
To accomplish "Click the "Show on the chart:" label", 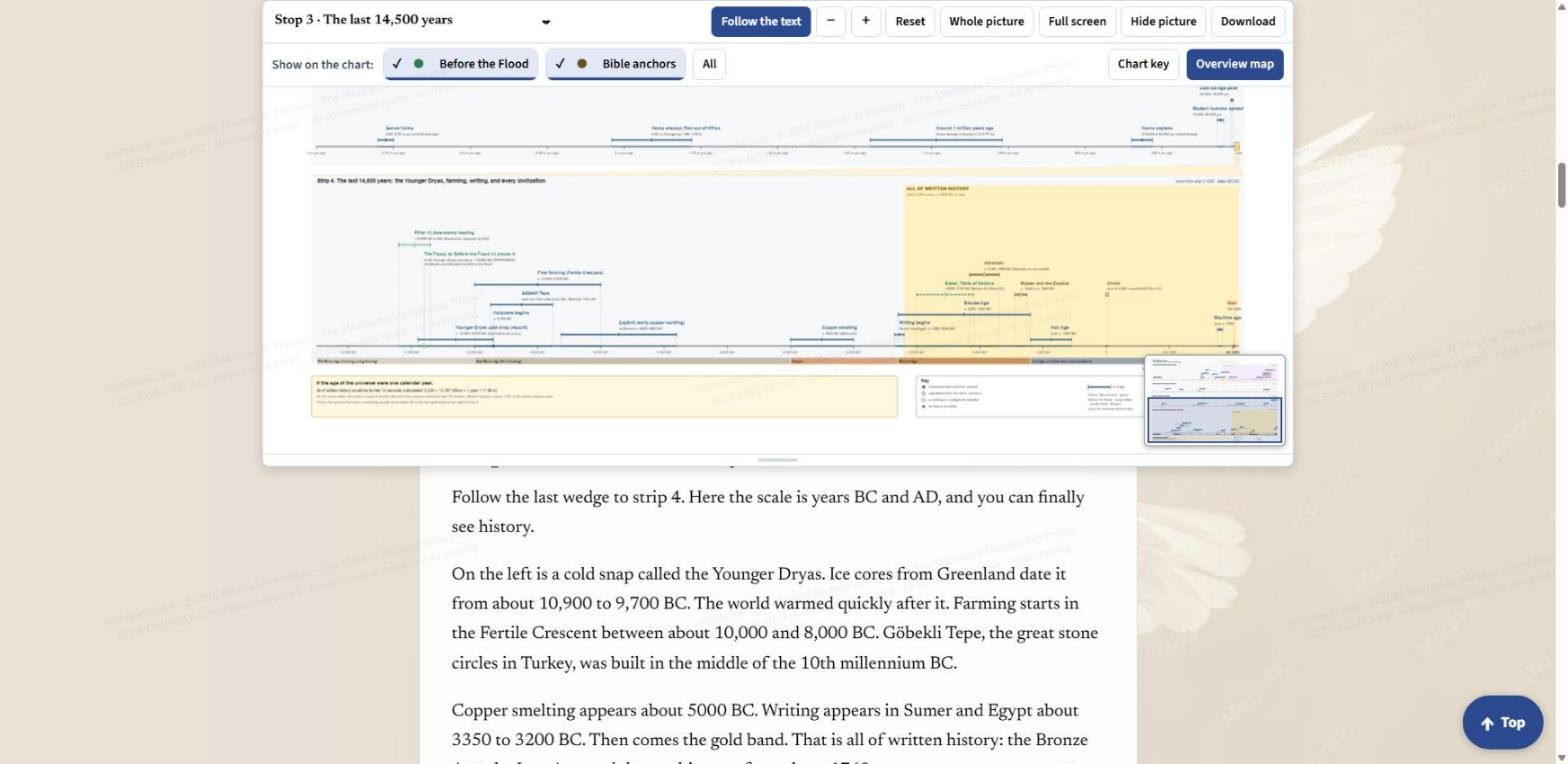I will point(323,64).
